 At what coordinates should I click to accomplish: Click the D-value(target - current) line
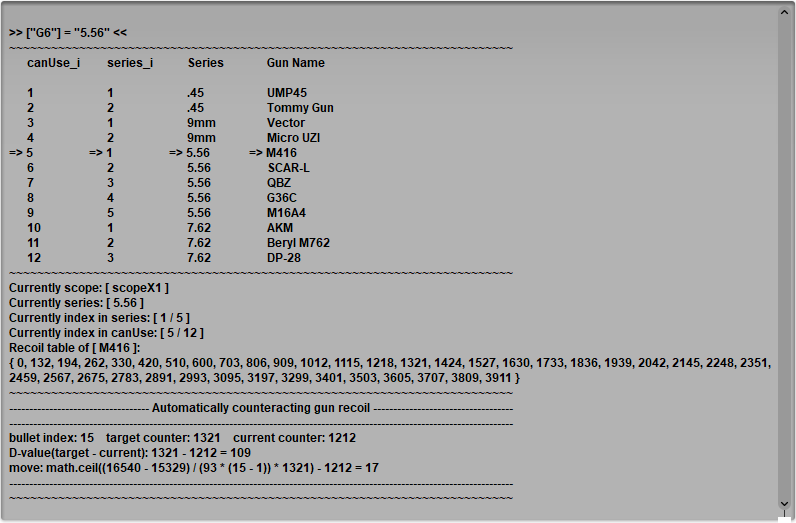(130, 453)
